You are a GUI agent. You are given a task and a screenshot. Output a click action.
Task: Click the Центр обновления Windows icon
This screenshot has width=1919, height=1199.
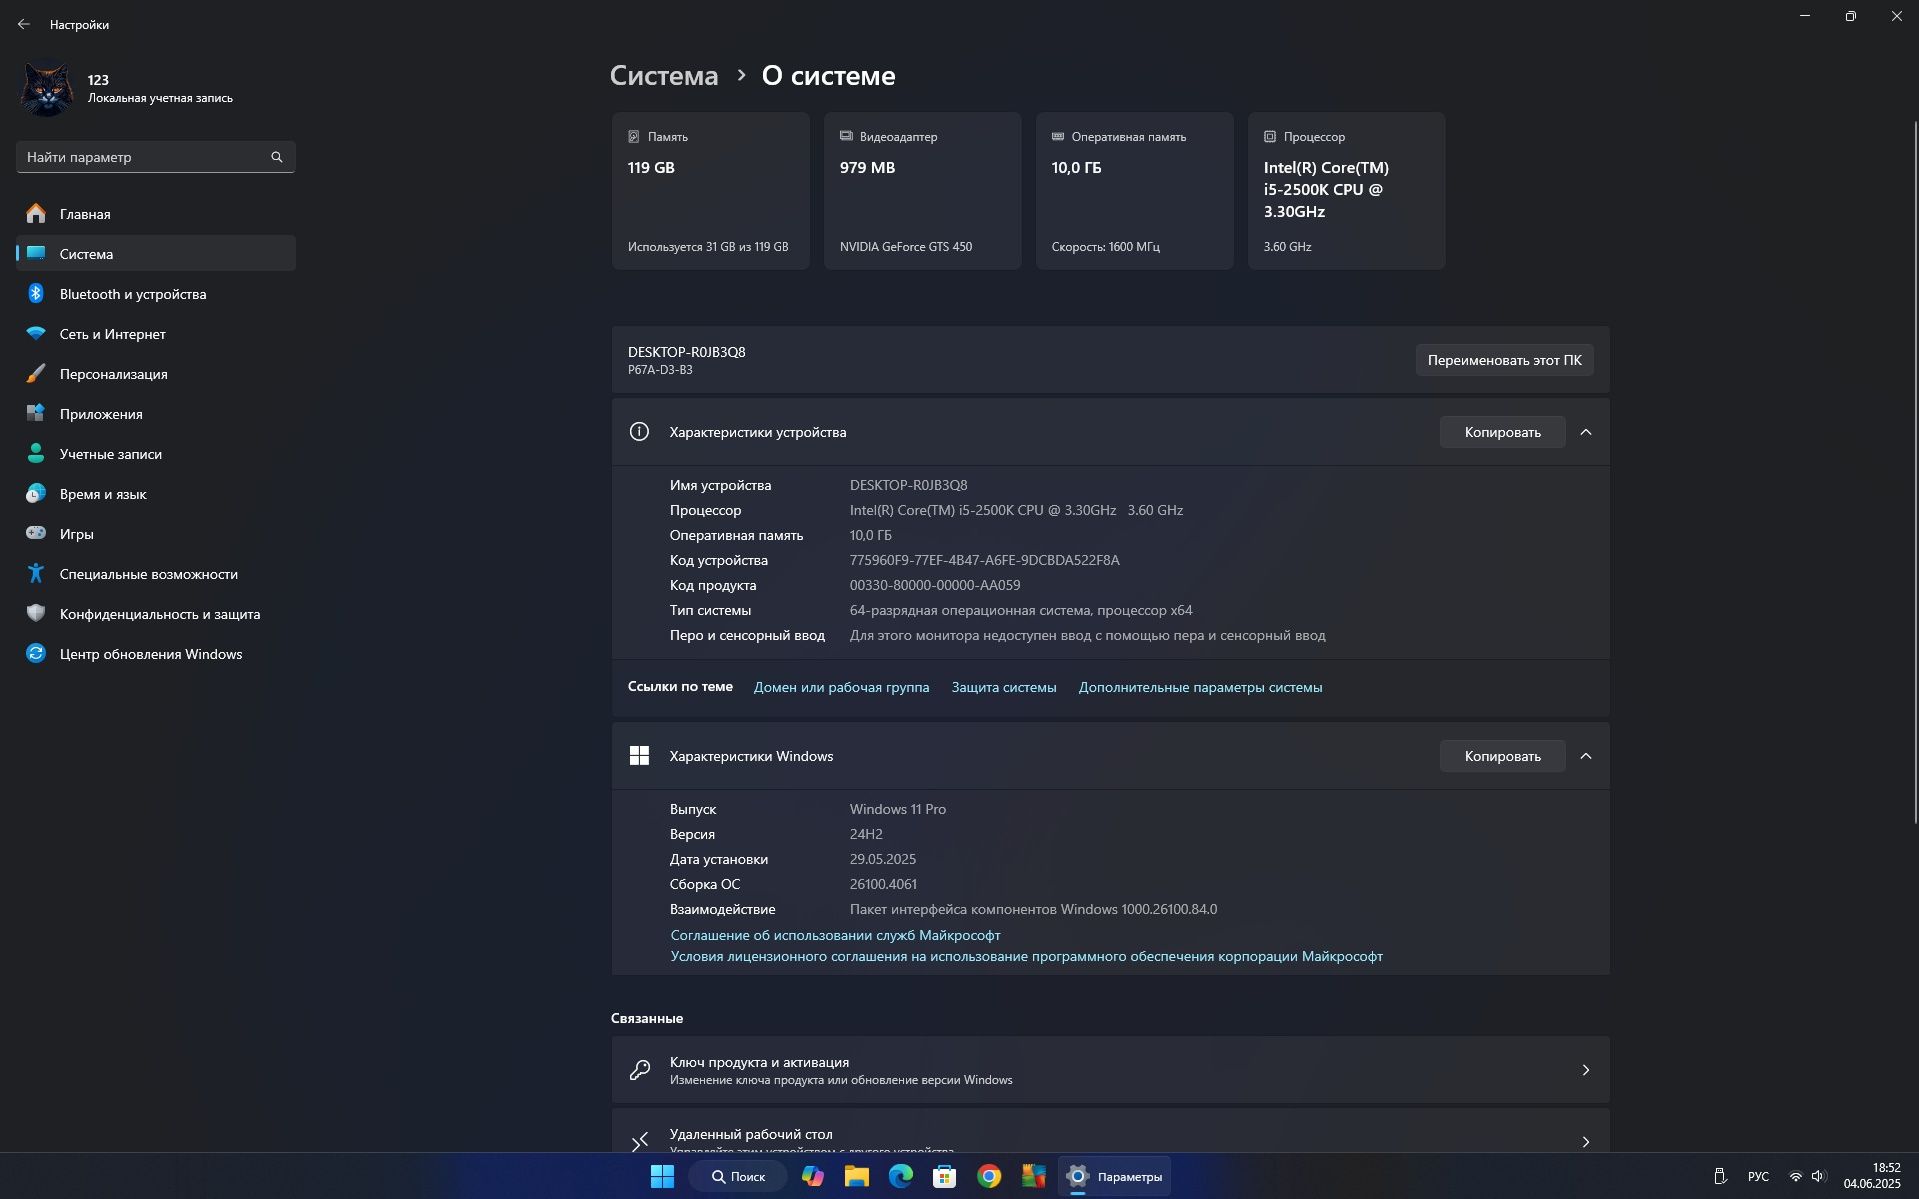(36, 654)
